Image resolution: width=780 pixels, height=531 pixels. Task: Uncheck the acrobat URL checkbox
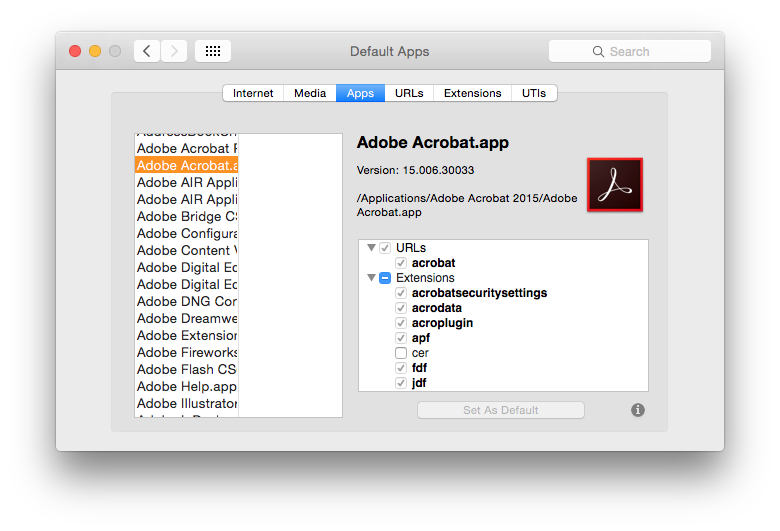tap(401, 263)
